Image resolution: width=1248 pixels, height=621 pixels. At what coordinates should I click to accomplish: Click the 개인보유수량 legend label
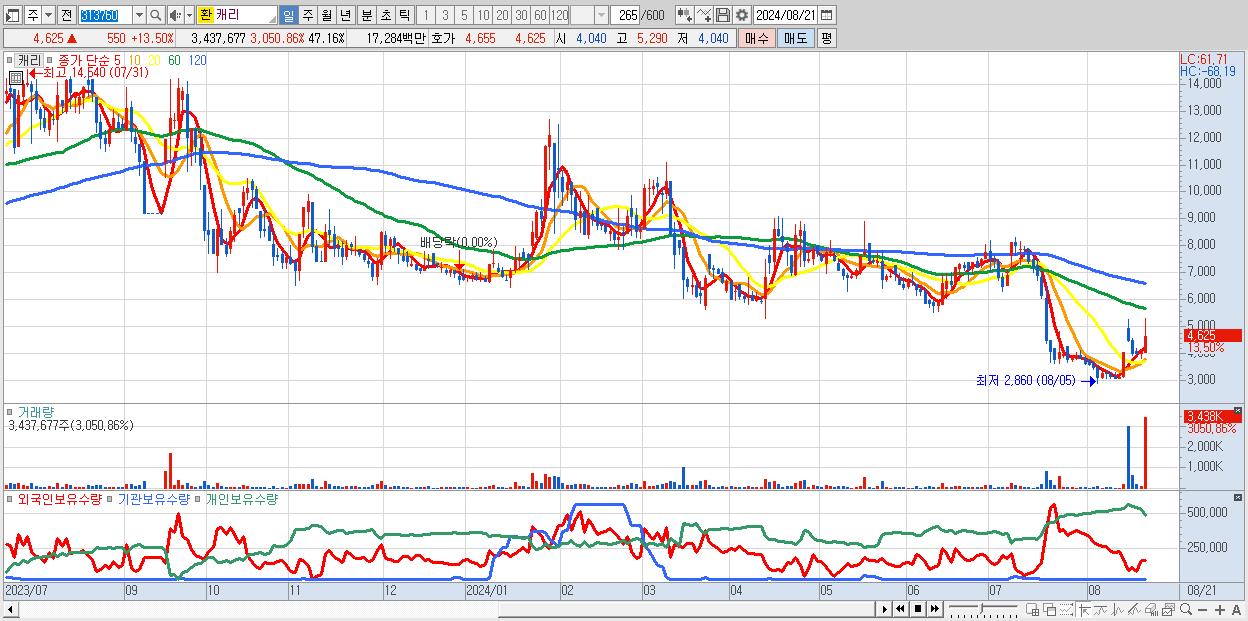[241, 498]
